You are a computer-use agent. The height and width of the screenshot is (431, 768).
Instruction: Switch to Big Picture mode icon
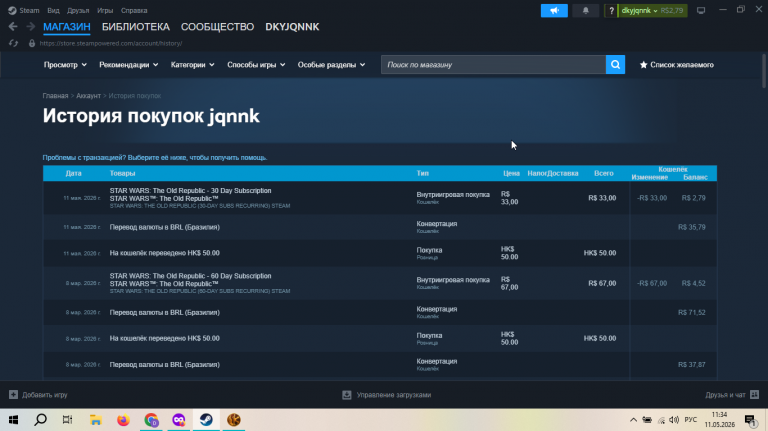(701, 10)
